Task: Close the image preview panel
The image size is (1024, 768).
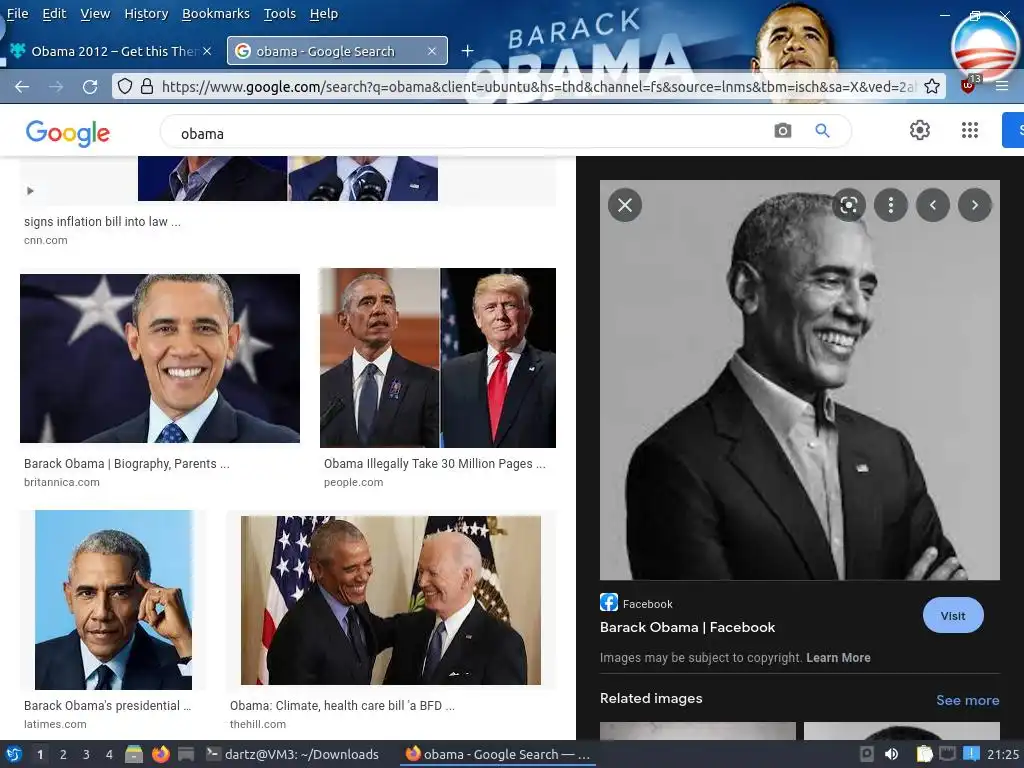Action: [x=625, y=205]
